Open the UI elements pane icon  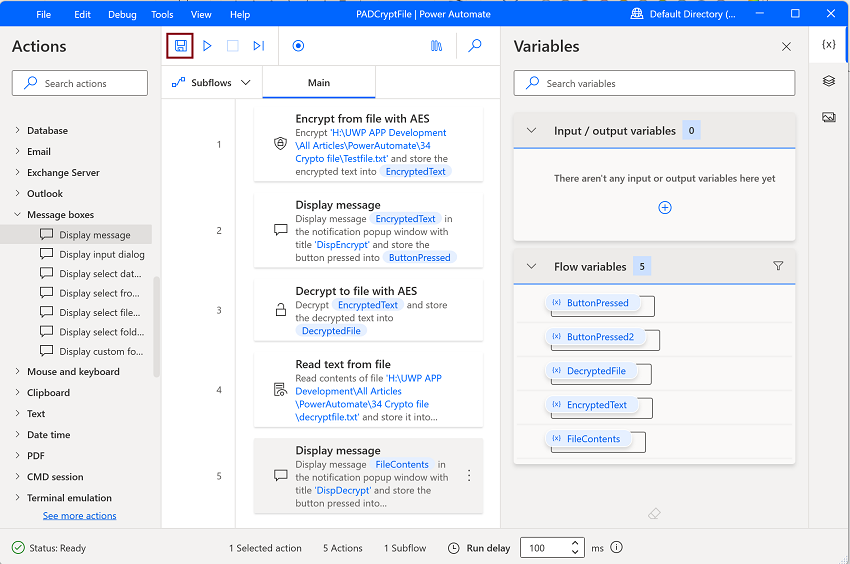[829, 81]
